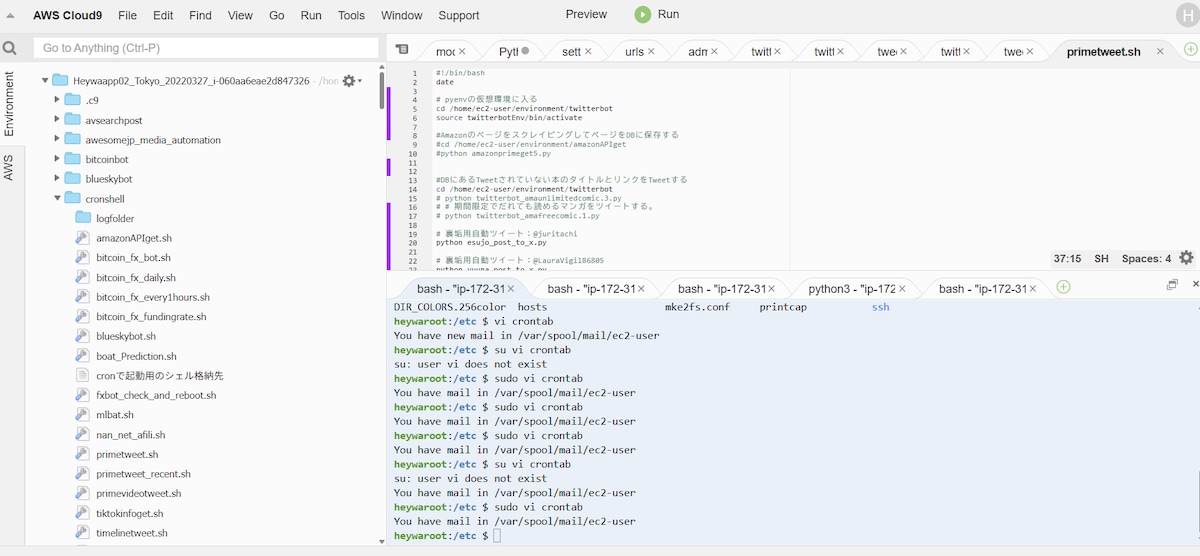Select fxbot_check_and_reboot.sh in the tree
The image size is (1200, 556).
pos(156,395)
